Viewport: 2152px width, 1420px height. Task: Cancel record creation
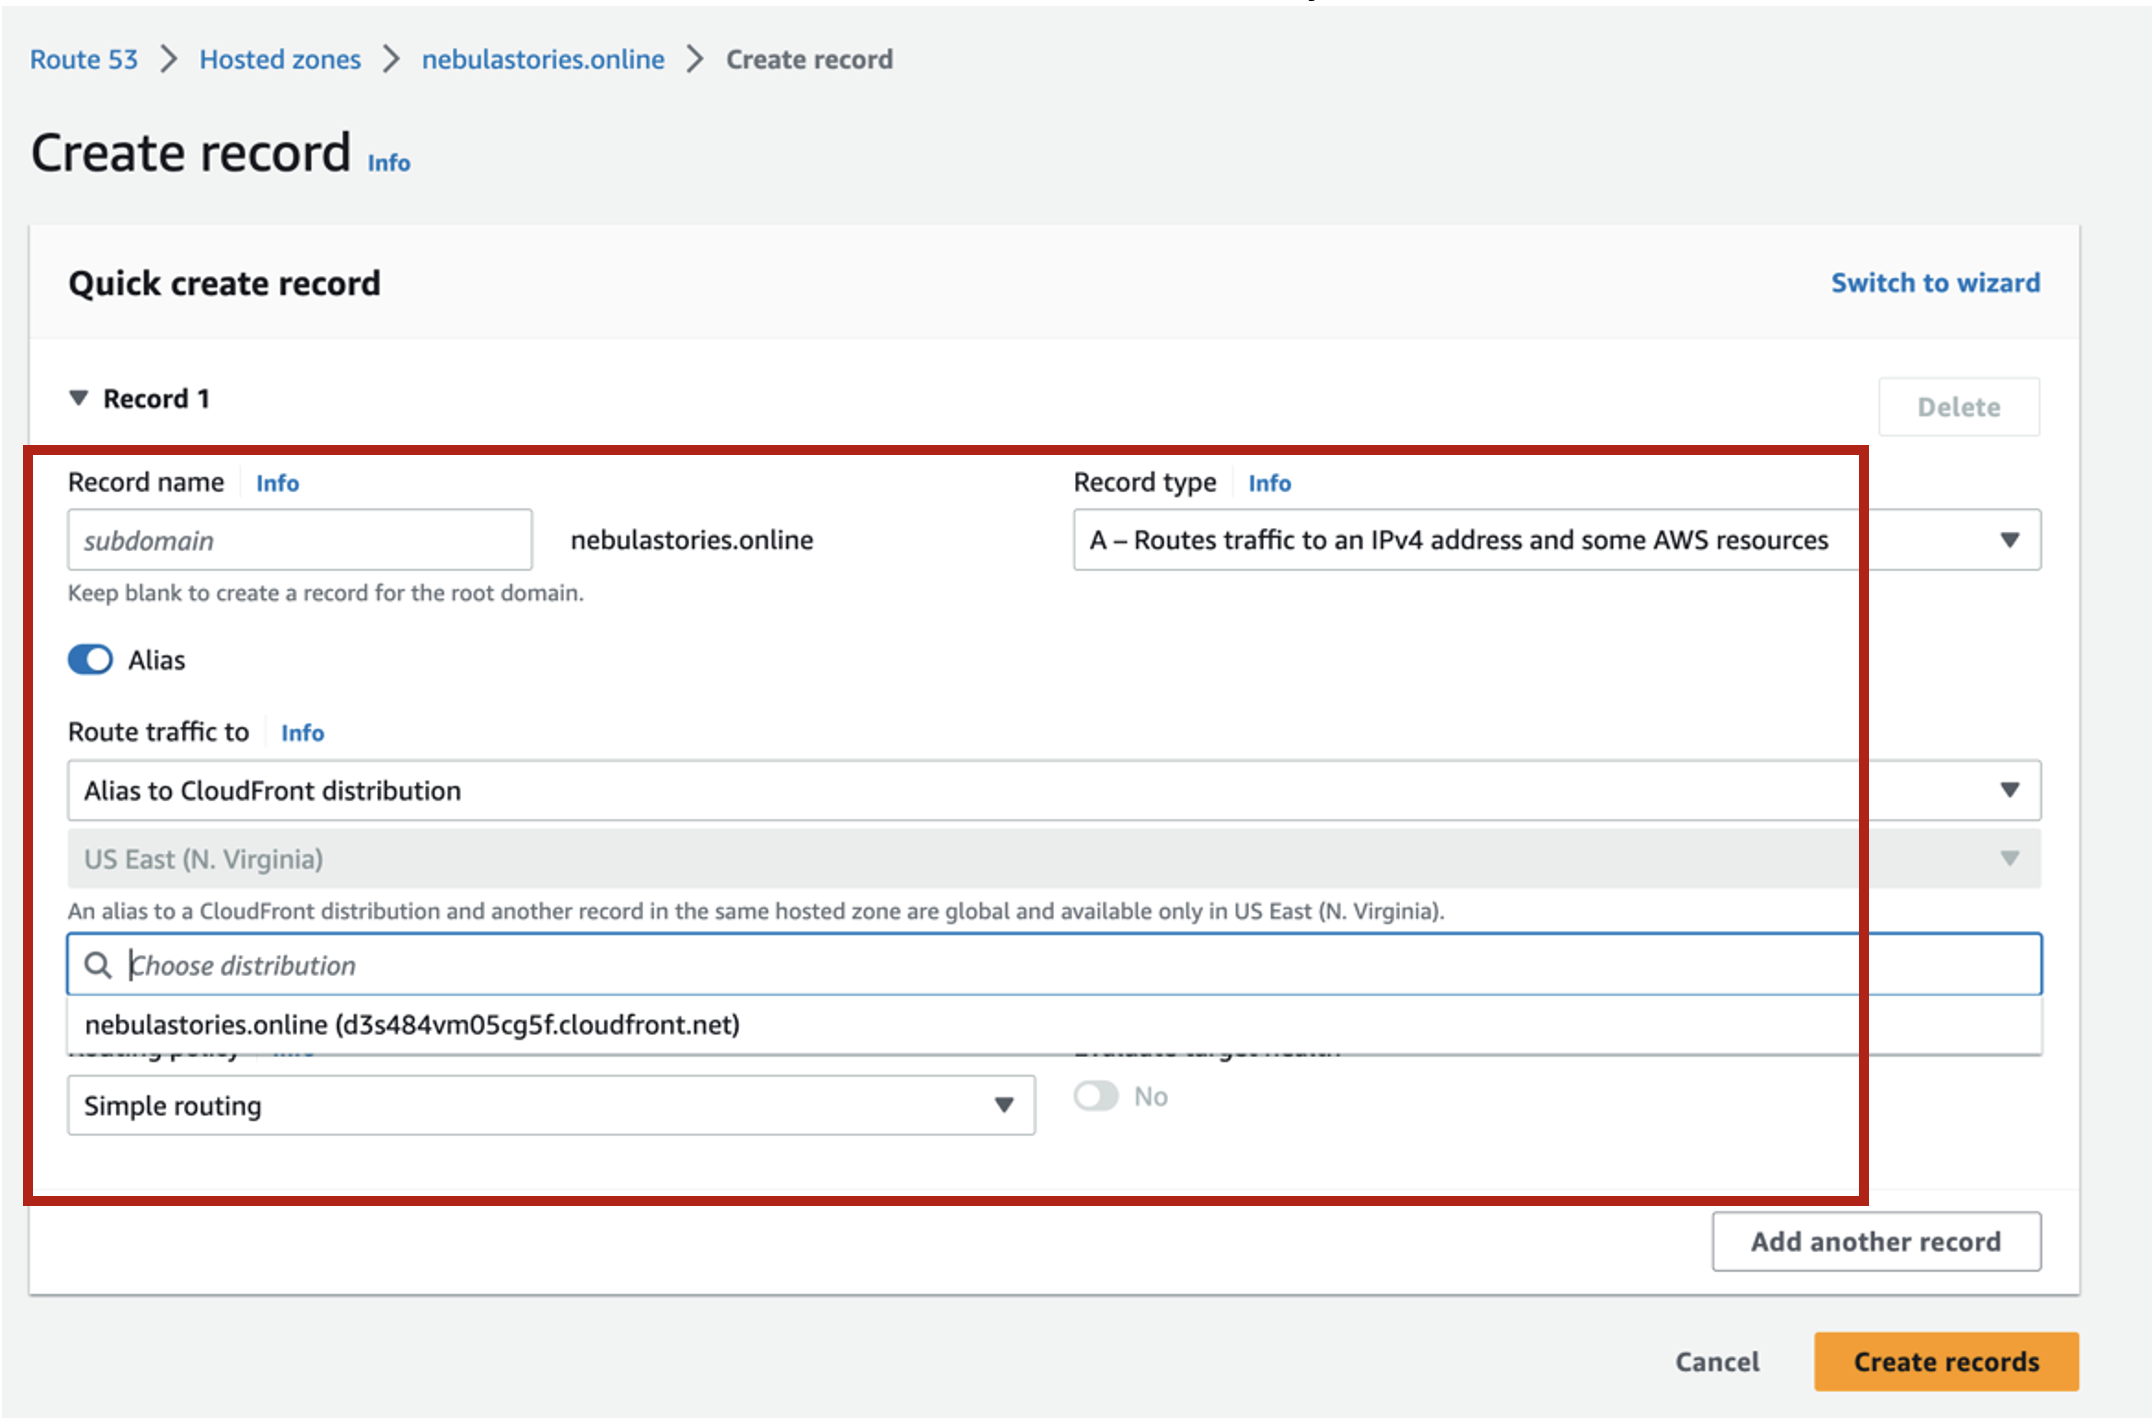[1717, 1362]
